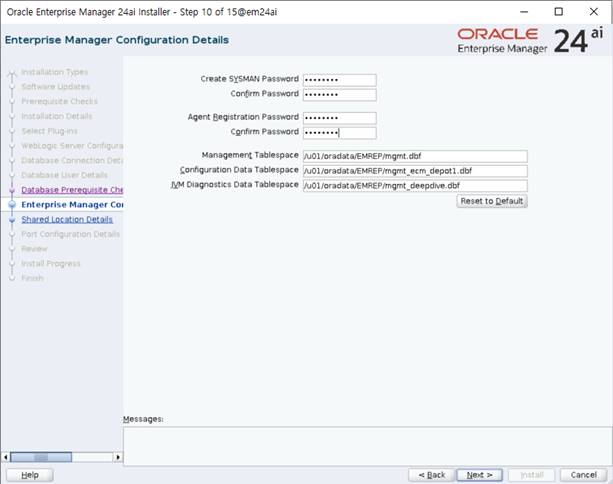Close the installer window
The image size is (613, 484).
pos(593,12)
